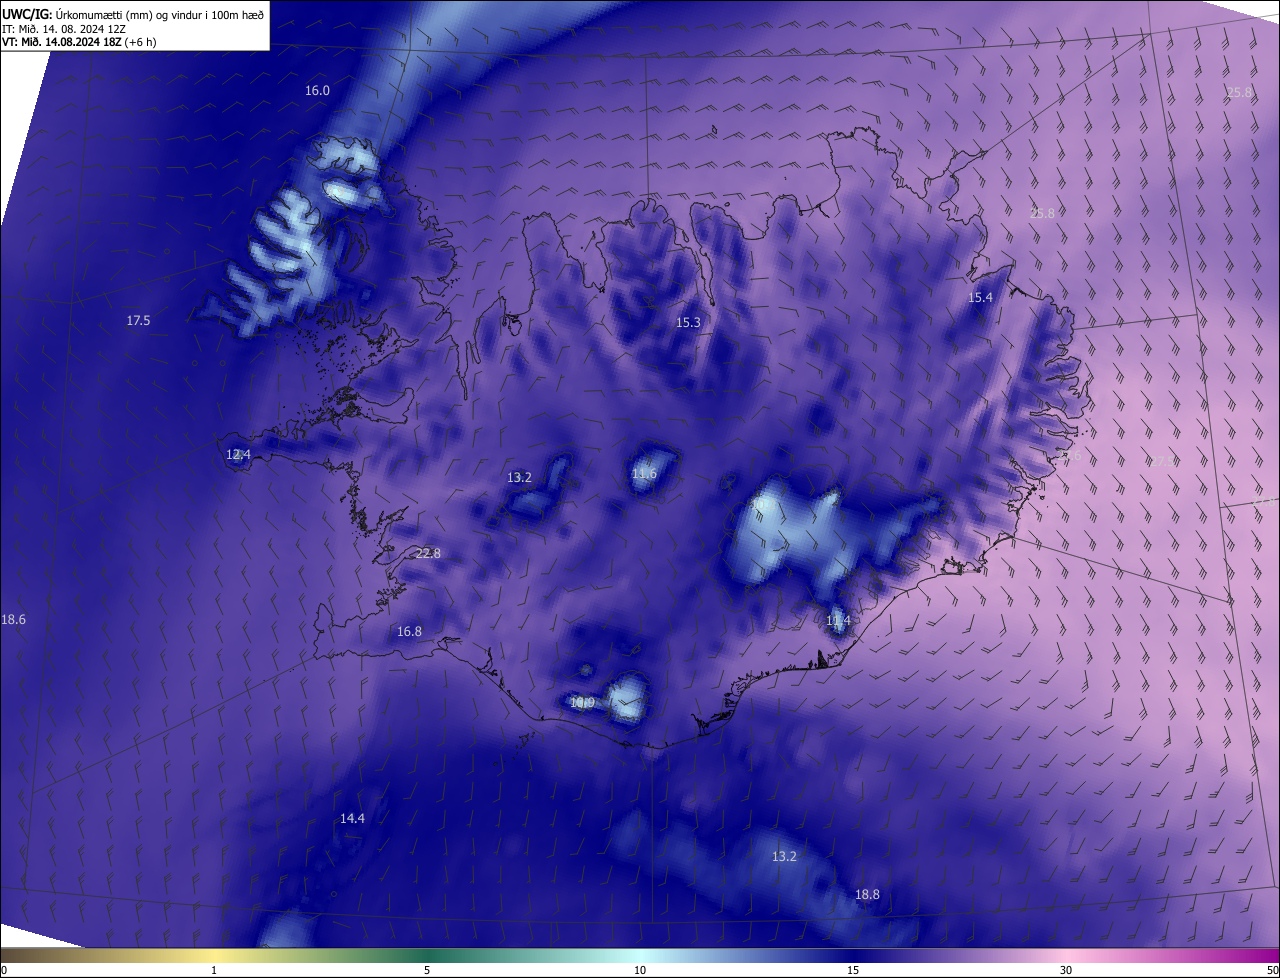Click the 14.4 value label over the southern ocean
1280x978 pixels.
[352, 818]
